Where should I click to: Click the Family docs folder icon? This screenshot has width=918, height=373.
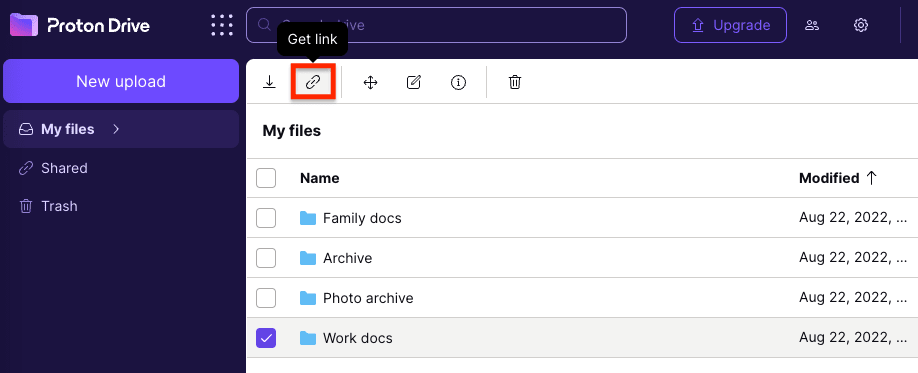[x=308, y=218]
